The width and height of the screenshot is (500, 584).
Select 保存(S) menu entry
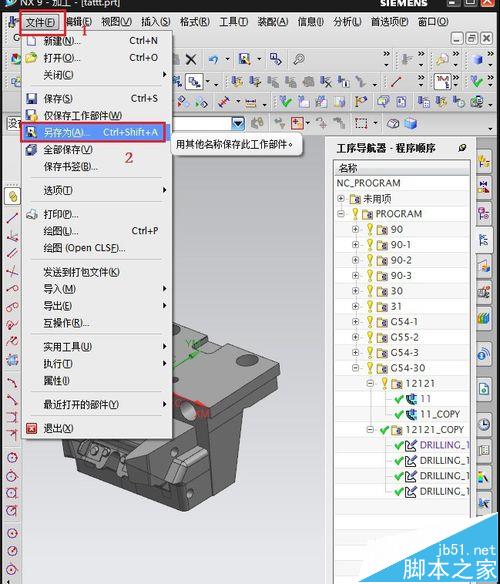97,99
